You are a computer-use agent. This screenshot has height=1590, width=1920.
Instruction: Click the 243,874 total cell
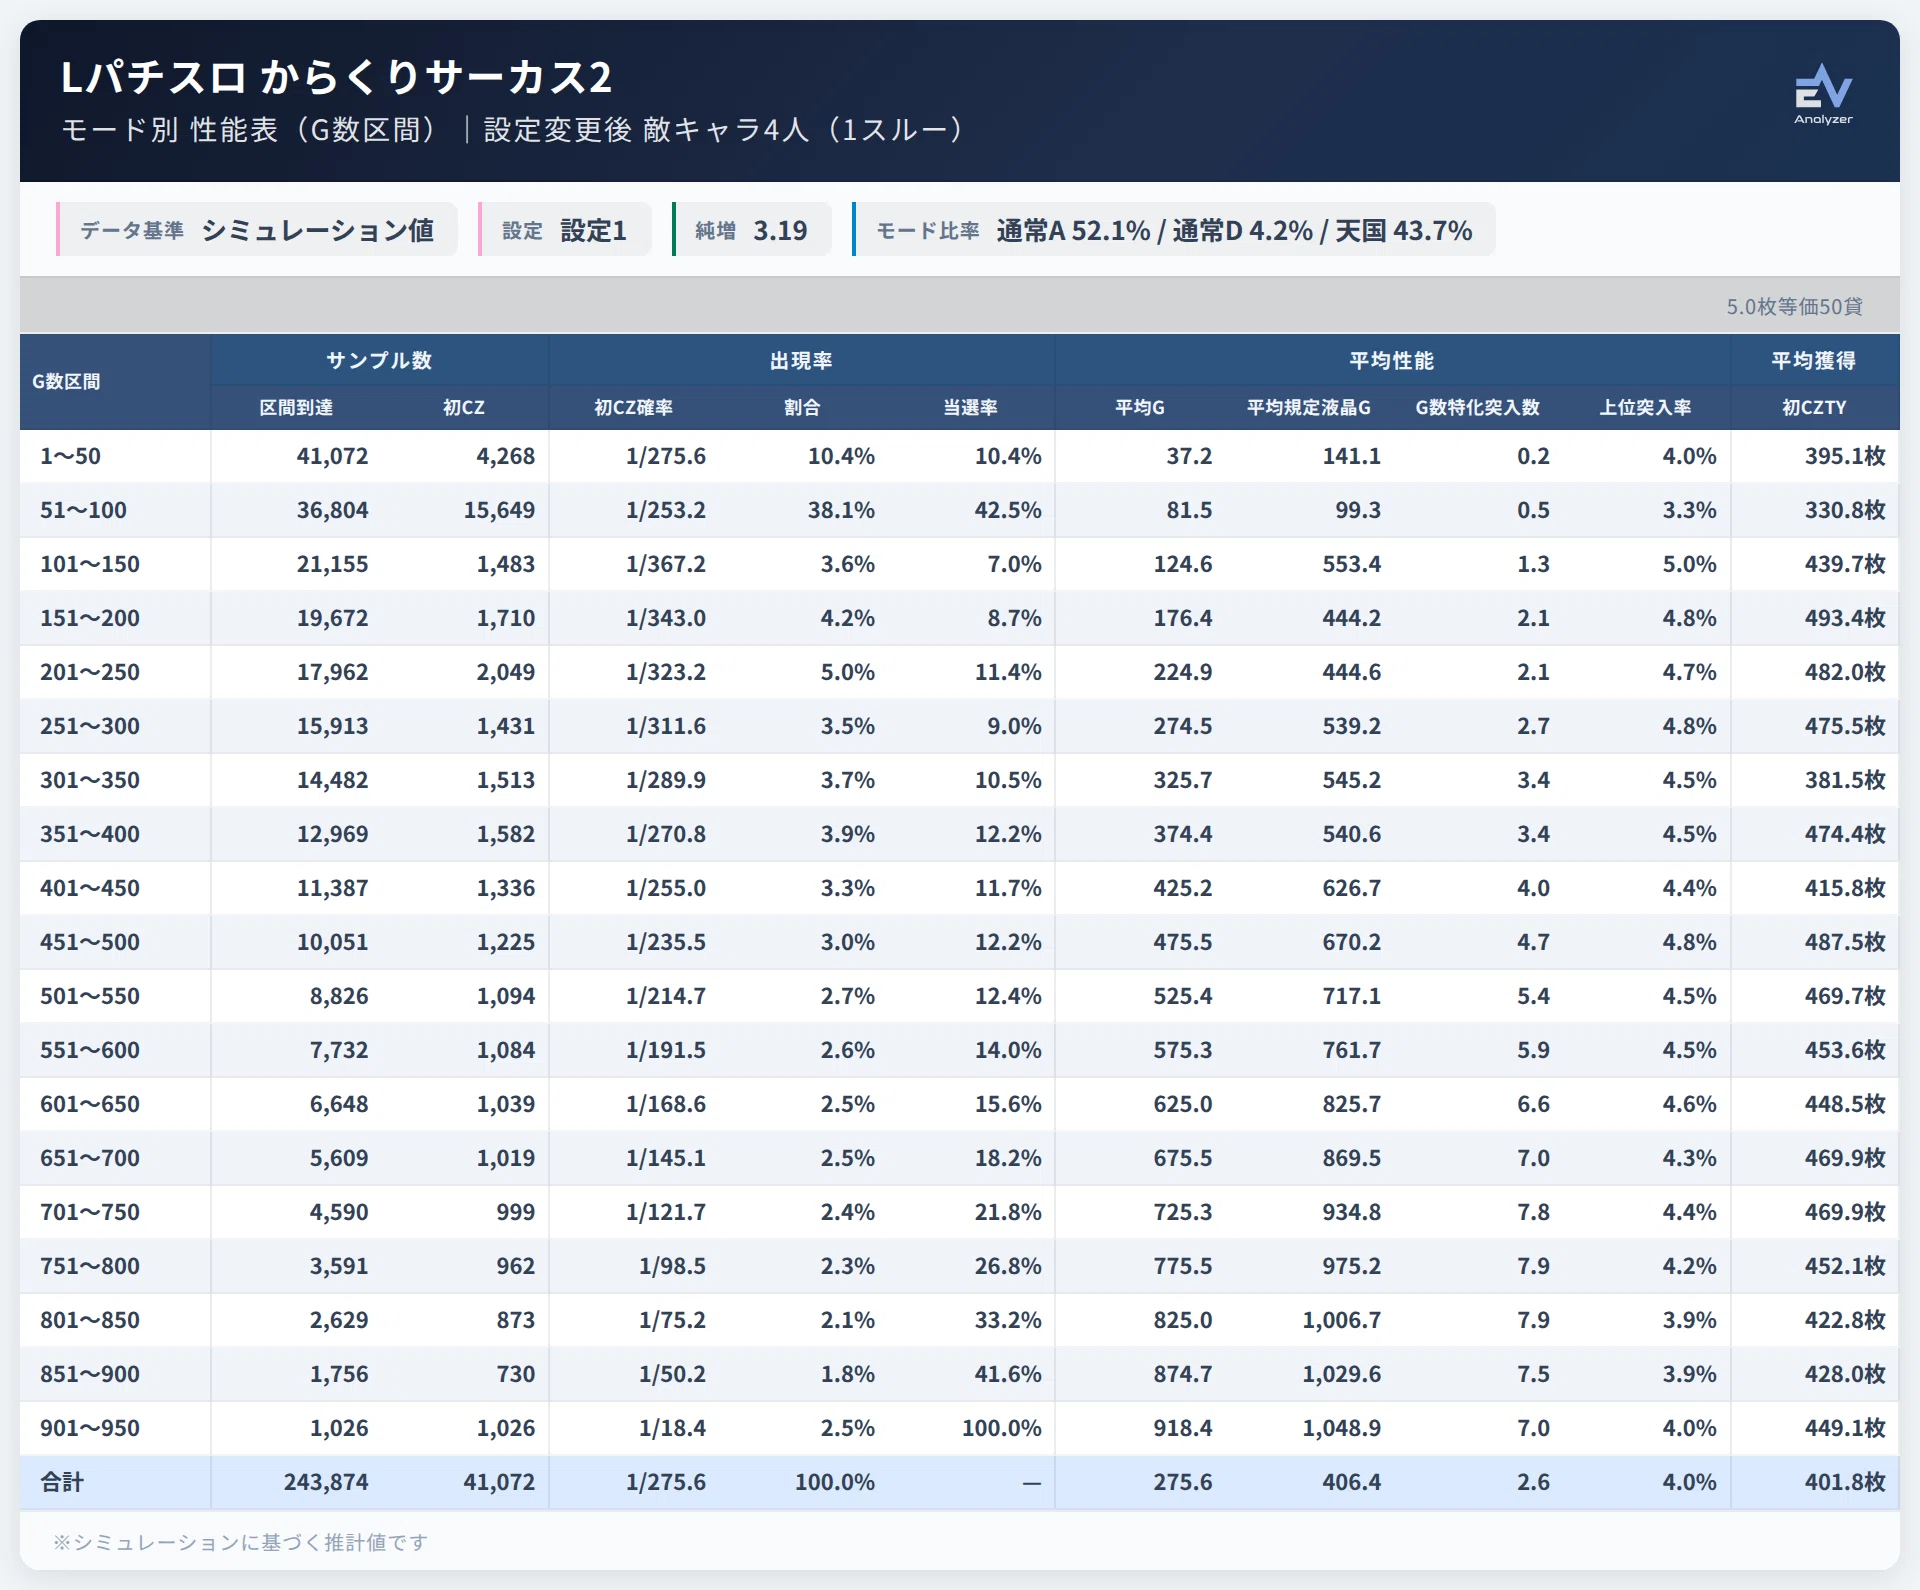click(325, 1482)
